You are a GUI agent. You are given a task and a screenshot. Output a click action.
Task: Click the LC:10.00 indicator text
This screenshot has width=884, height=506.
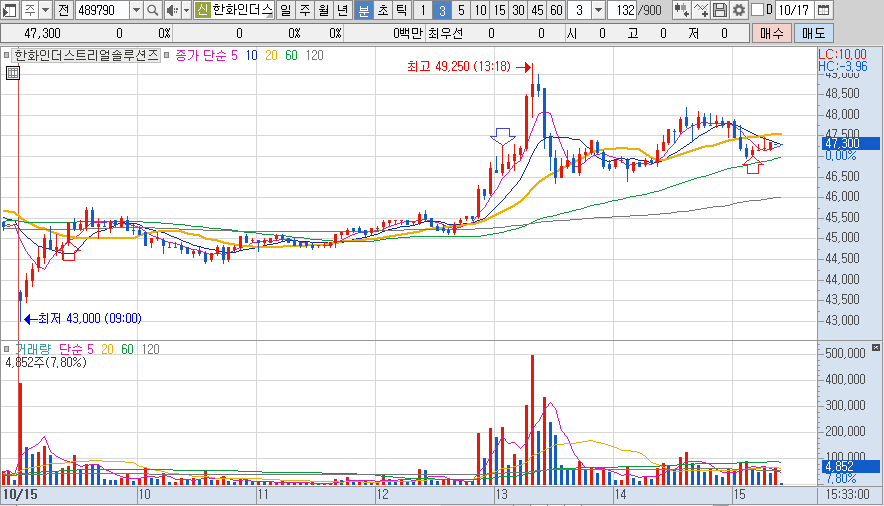coord(842,54)
